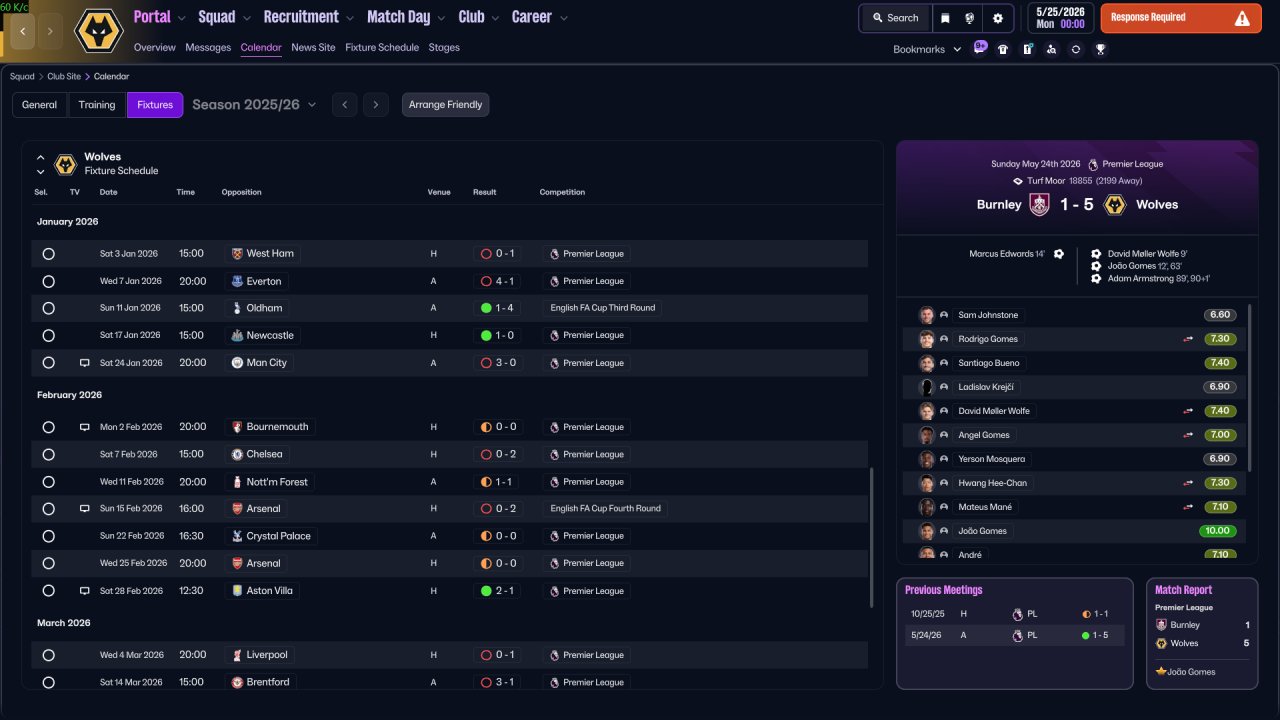Viewport: 1280px width, 720px height.
Task: Select the Bournemouth fixture radio button
Action: click(x=48, y=427)
